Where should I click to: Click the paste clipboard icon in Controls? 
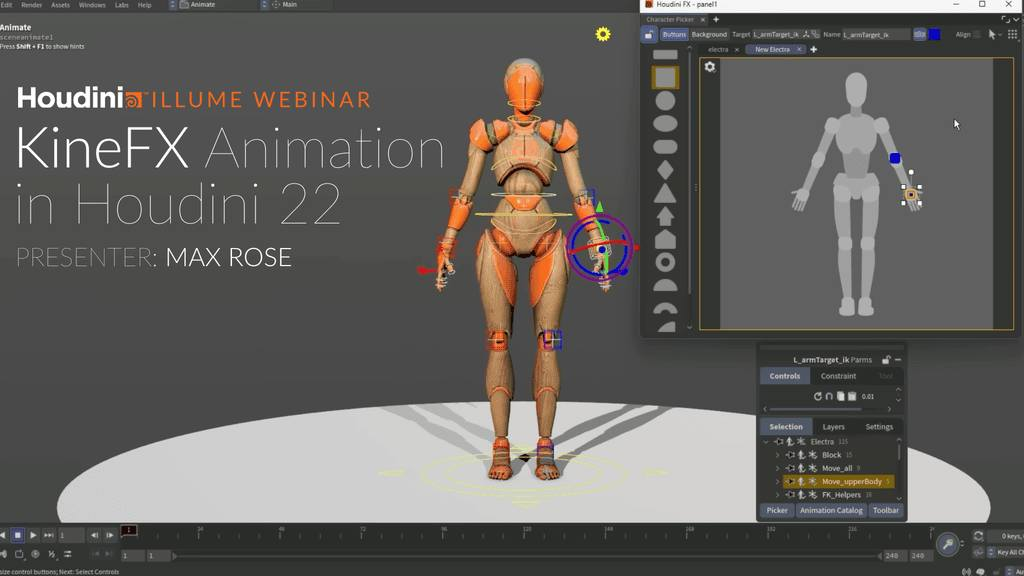[x=852, y=396]
